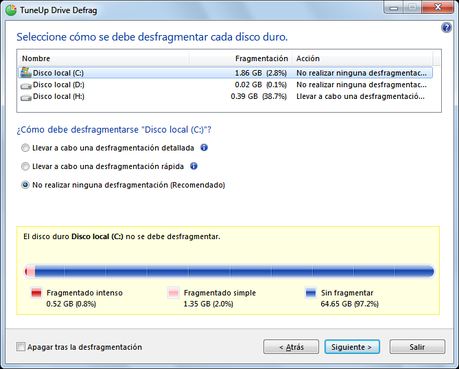Click the drive icon for Disco local (D:)
The image size is (459, 369).
[x=26, y=86]
